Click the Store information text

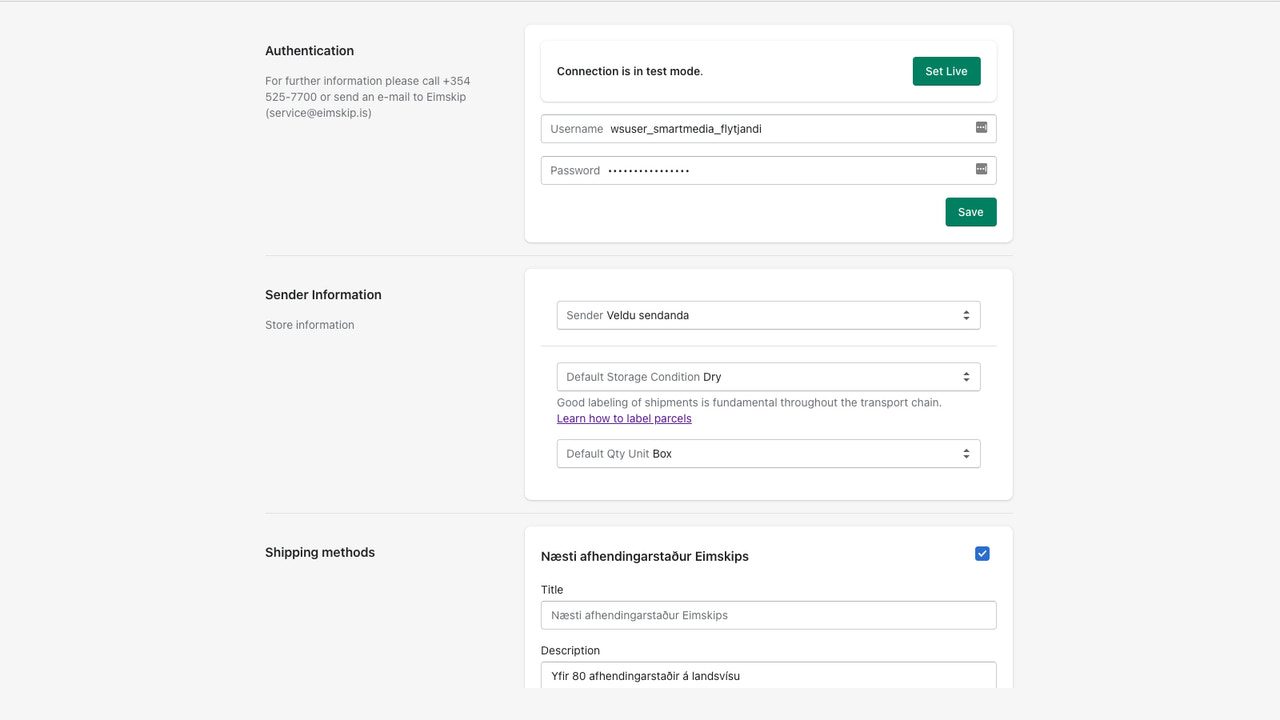tap(309, 325)
